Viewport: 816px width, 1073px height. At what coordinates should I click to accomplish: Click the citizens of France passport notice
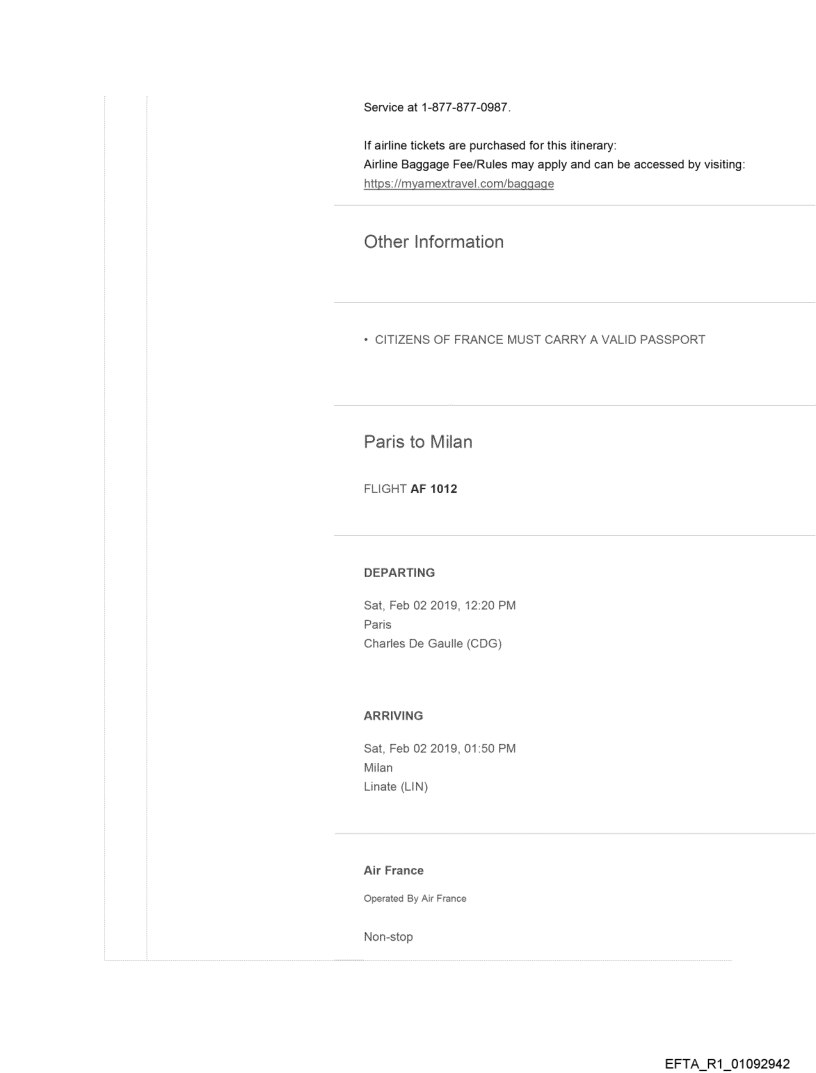(x=535, y=340)
